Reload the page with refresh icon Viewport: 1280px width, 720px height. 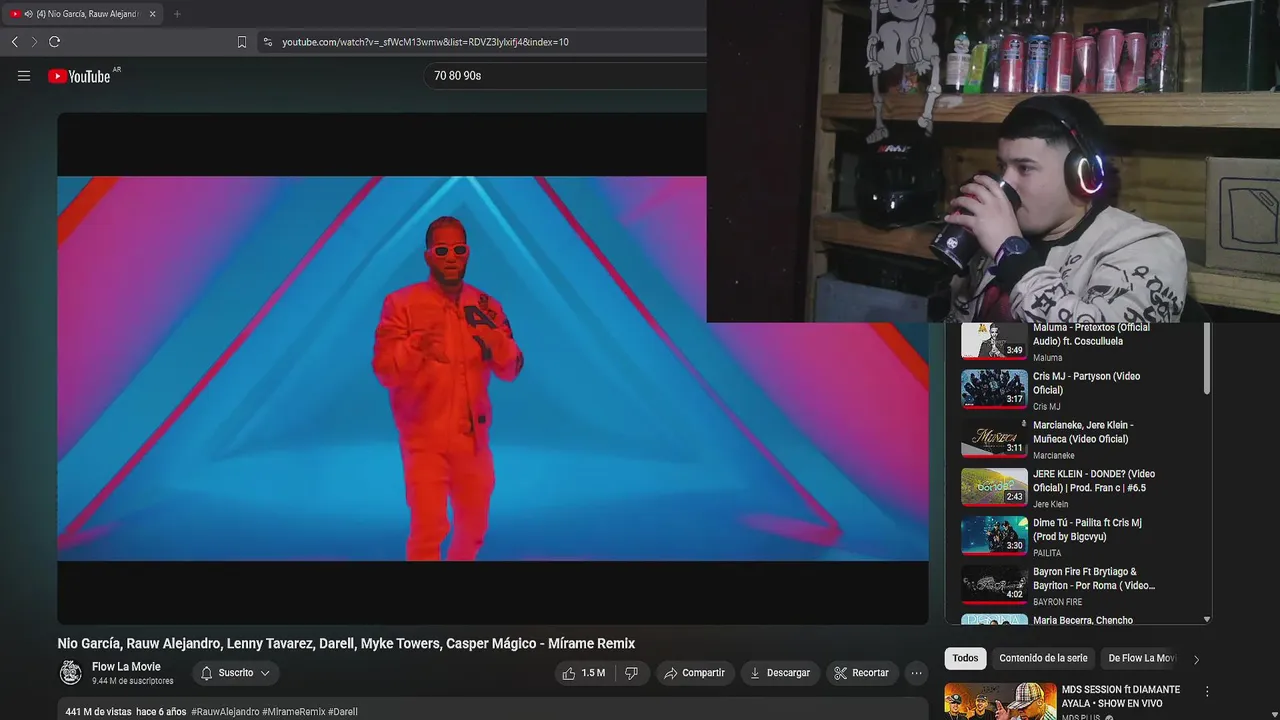coord(55,42)
